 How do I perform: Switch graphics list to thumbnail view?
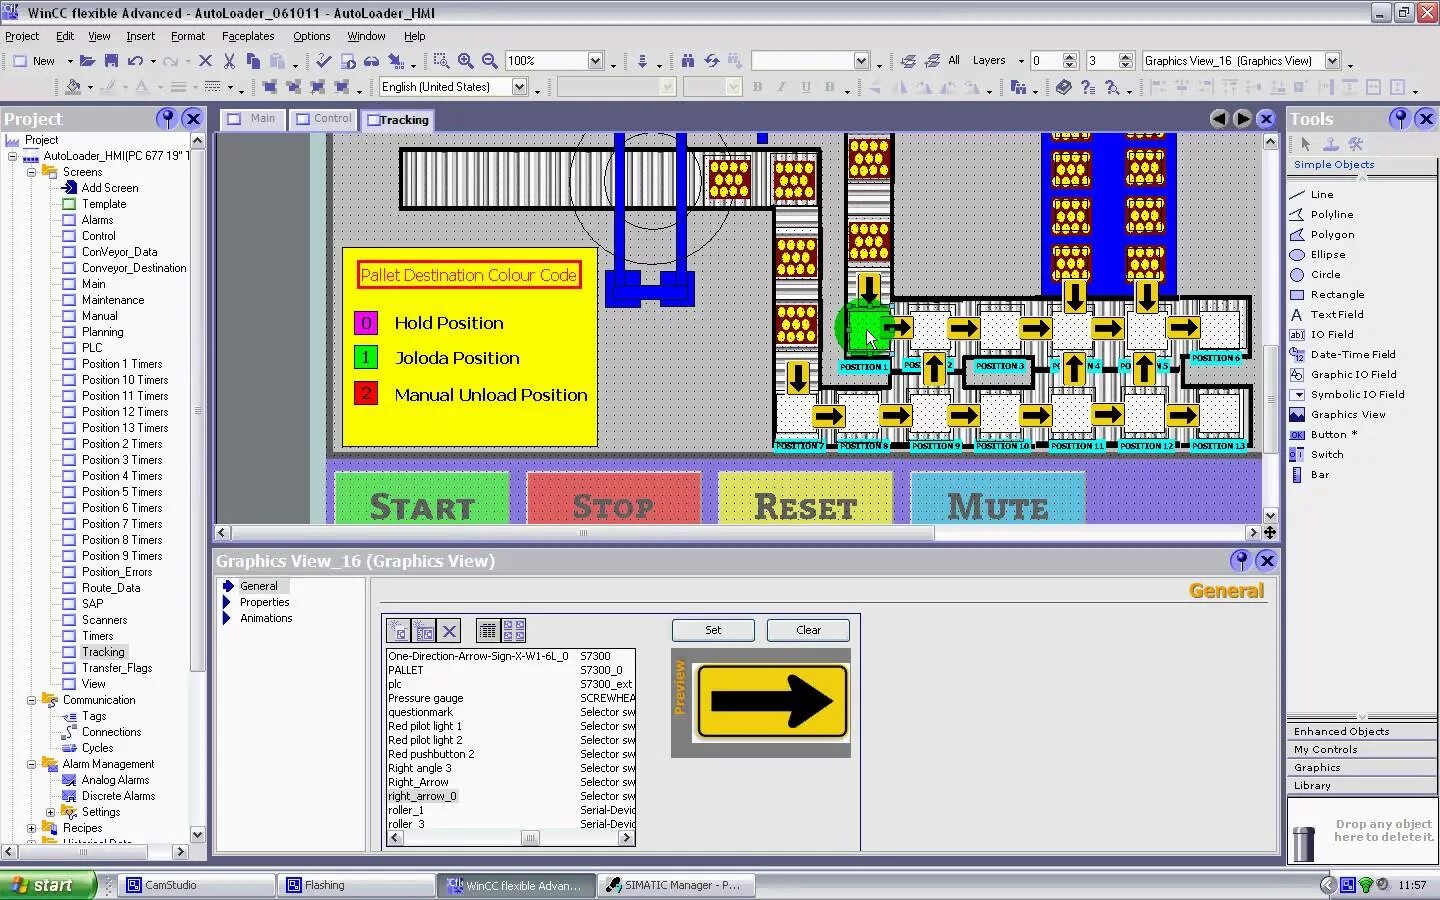tap(513, 631)
